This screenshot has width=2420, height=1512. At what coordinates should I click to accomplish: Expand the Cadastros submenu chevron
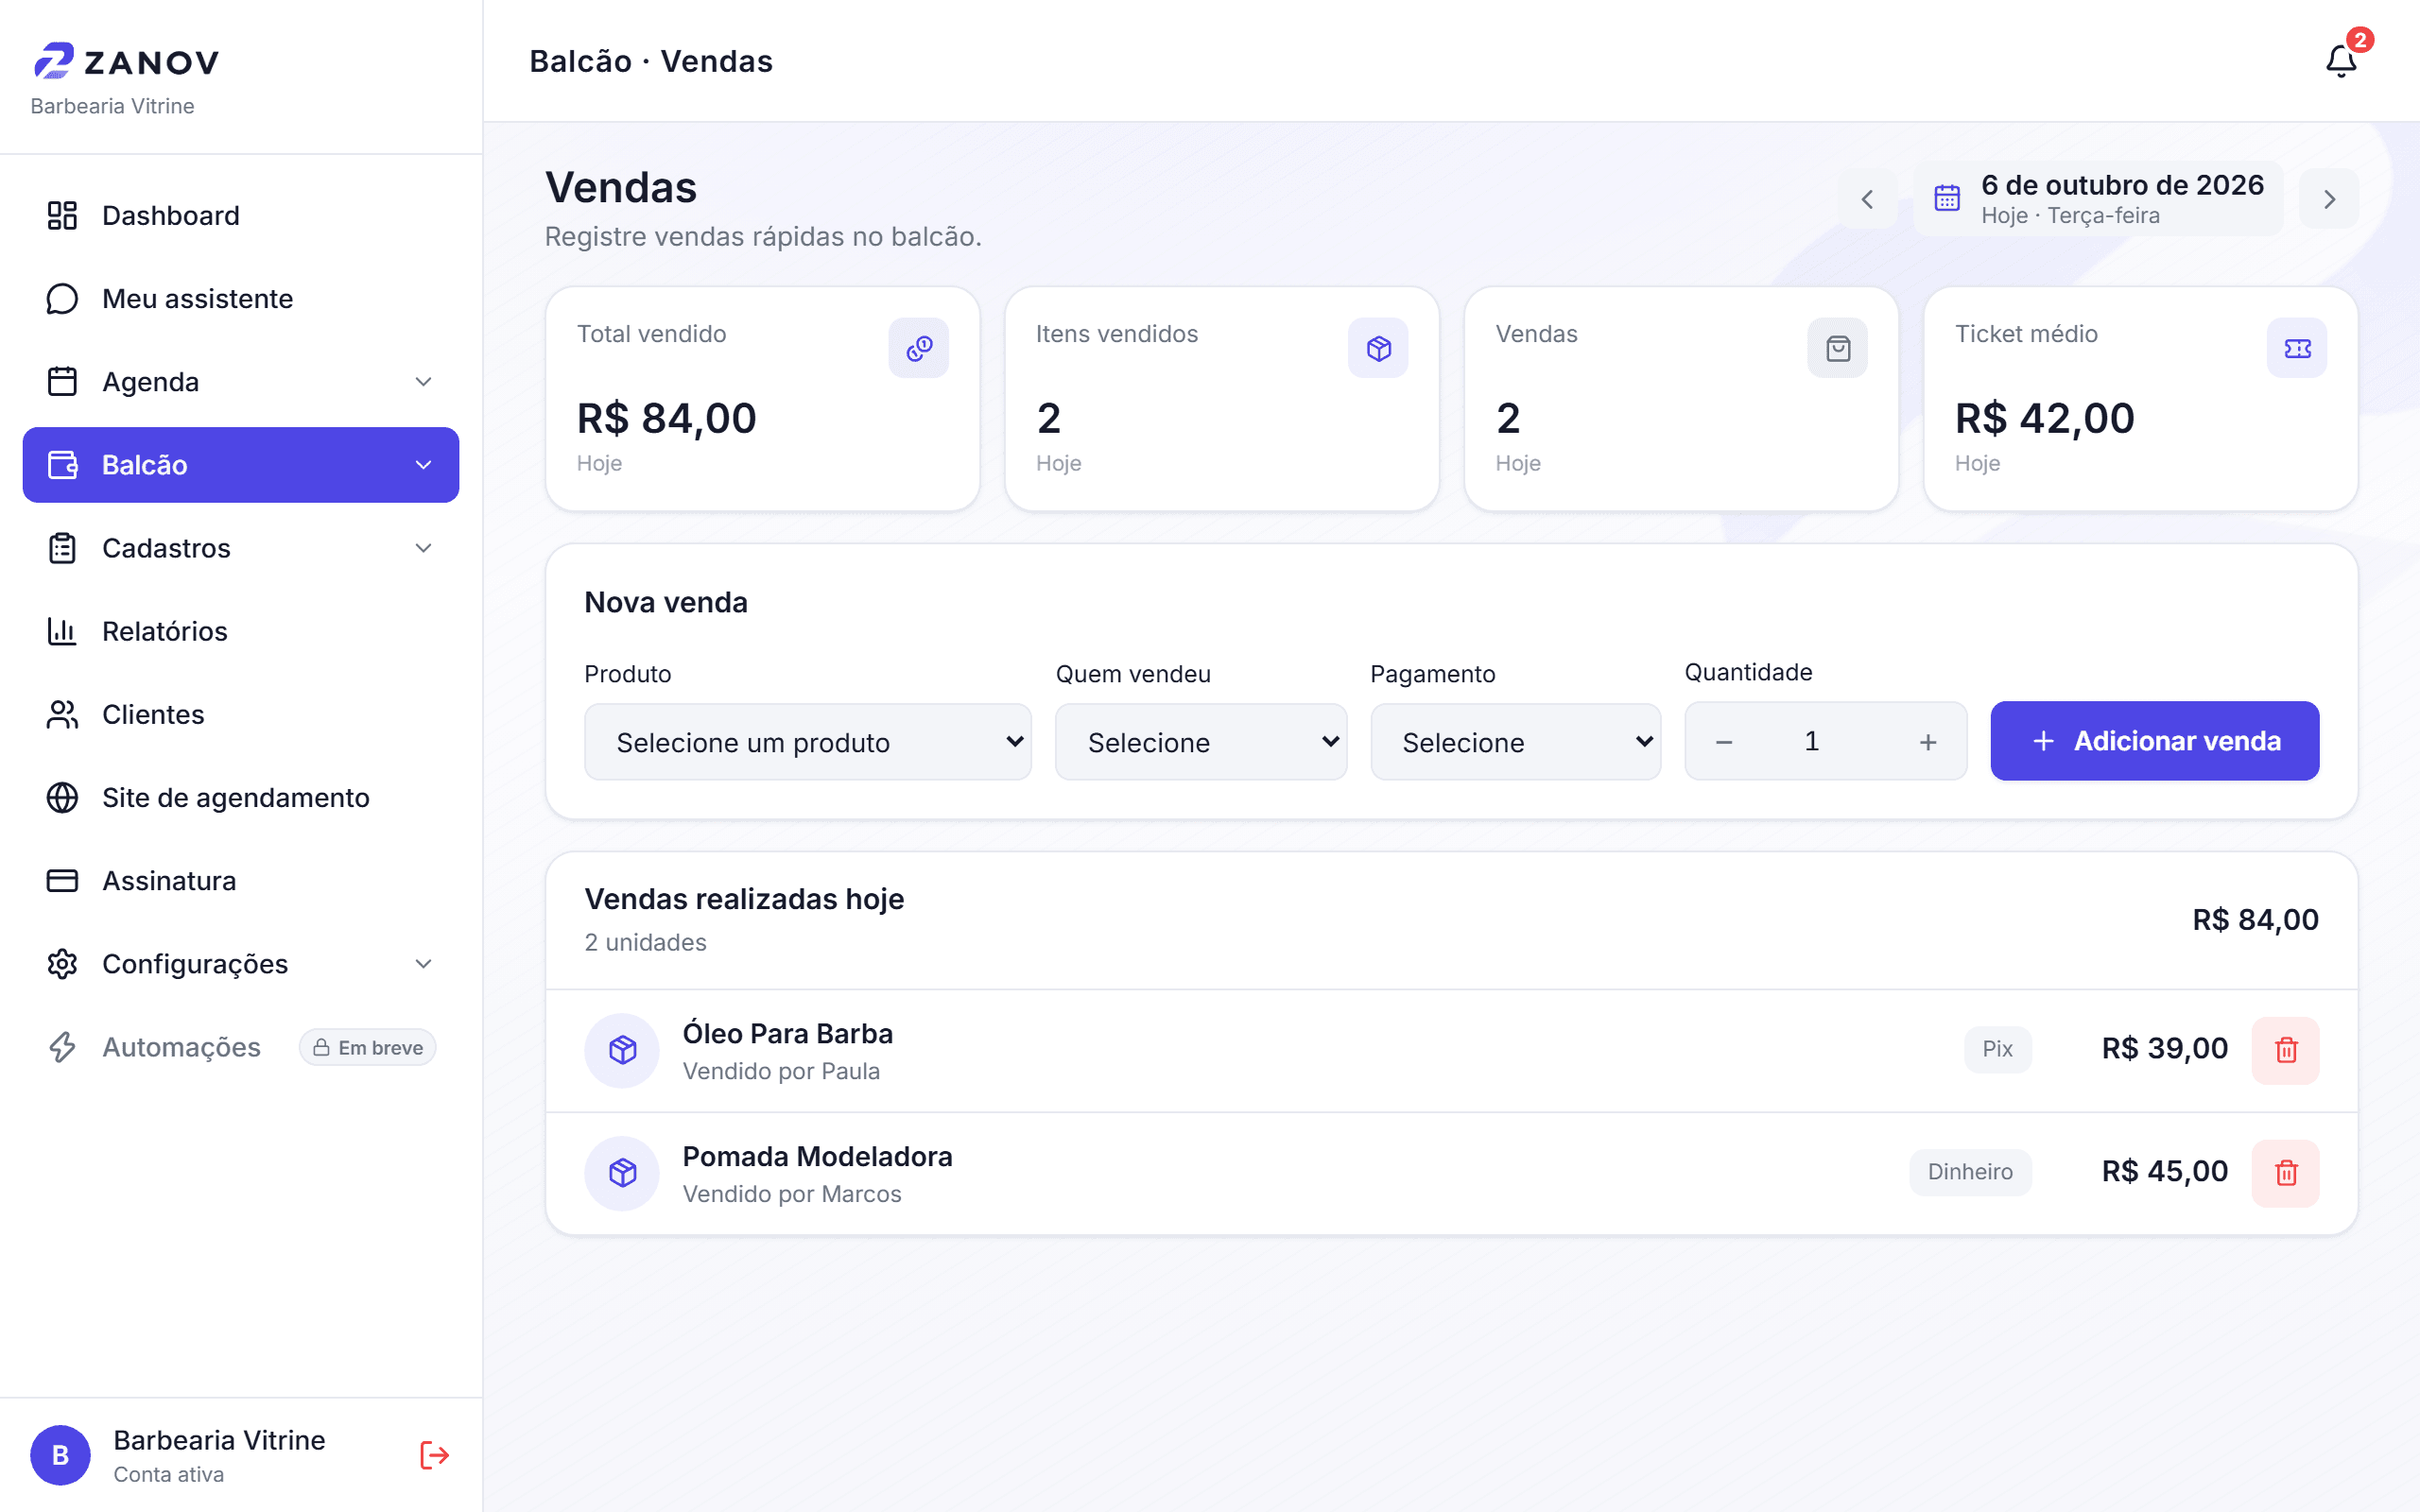click(423, 548)
